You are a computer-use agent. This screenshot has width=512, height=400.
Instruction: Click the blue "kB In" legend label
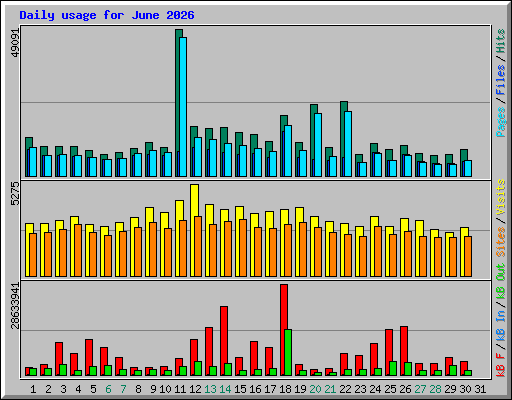(x=501, y=325)
